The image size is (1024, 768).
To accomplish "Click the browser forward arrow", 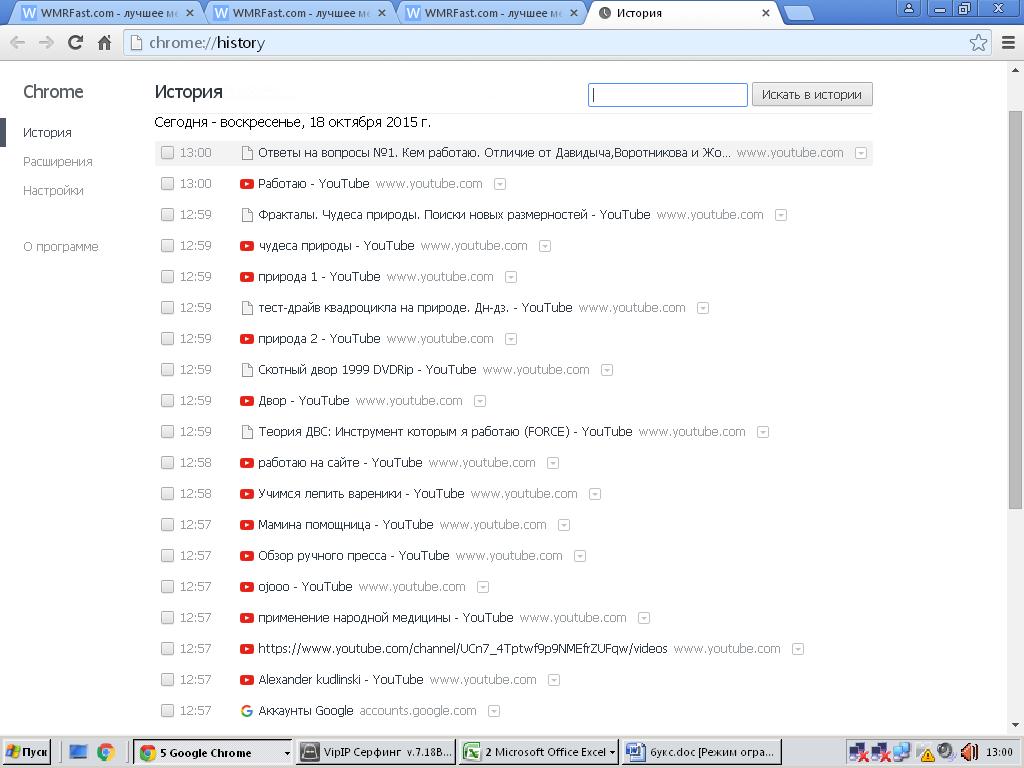I will pos(46,43).
